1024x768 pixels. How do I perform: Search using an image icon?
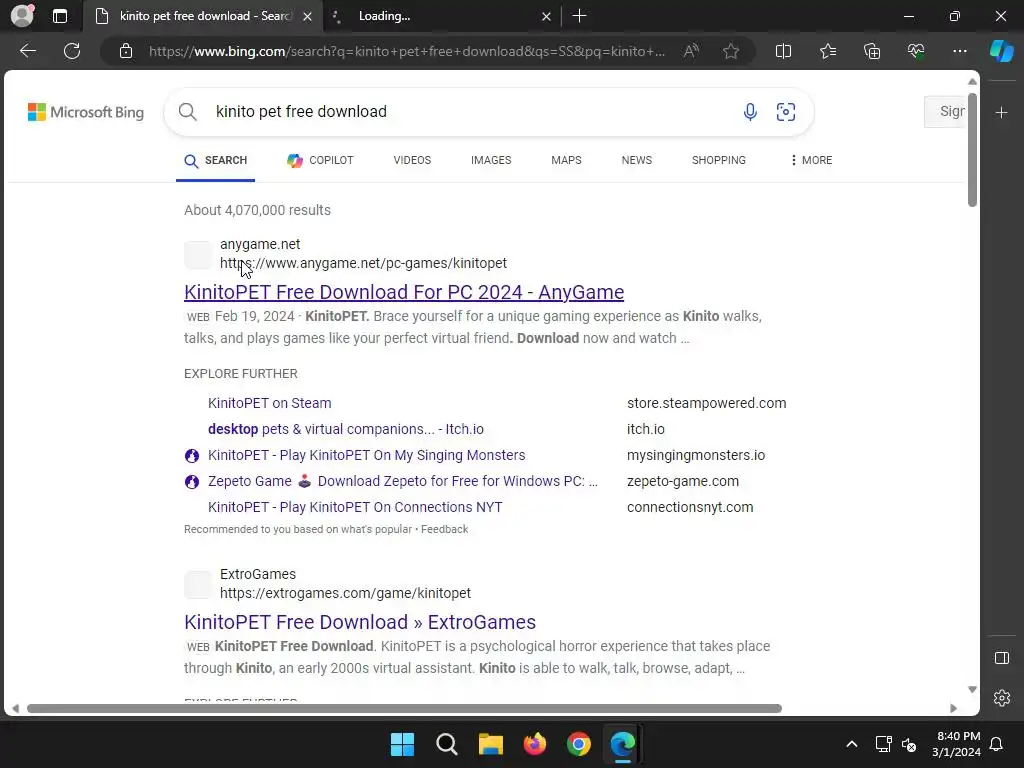pyautogui.click(x=786, y=112)
